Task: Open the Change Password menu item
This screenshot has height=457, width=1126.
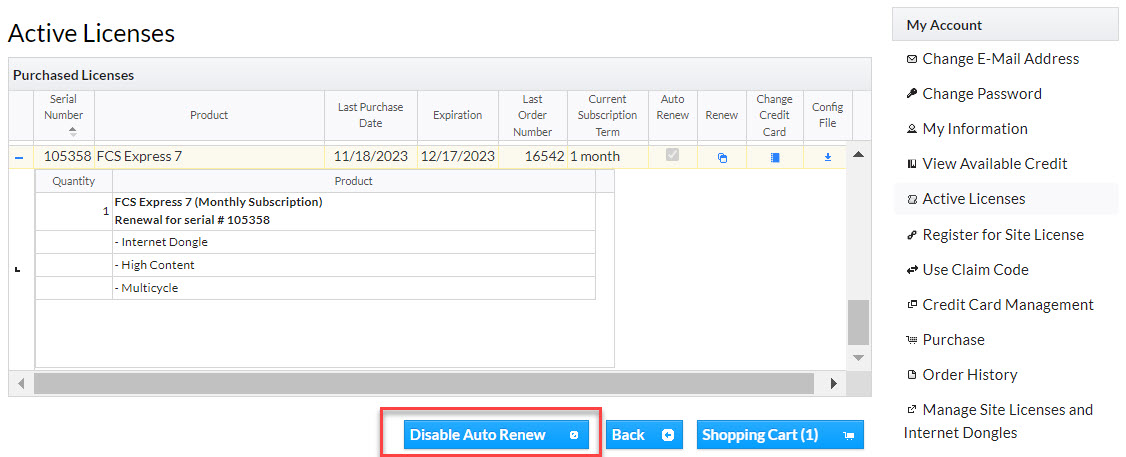Action: click(981, 94)
